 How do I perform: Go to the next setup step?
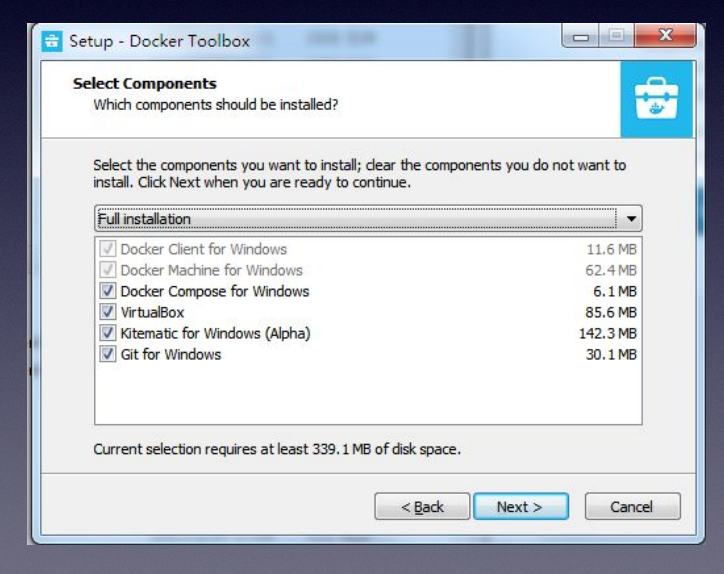coord(521,507)
